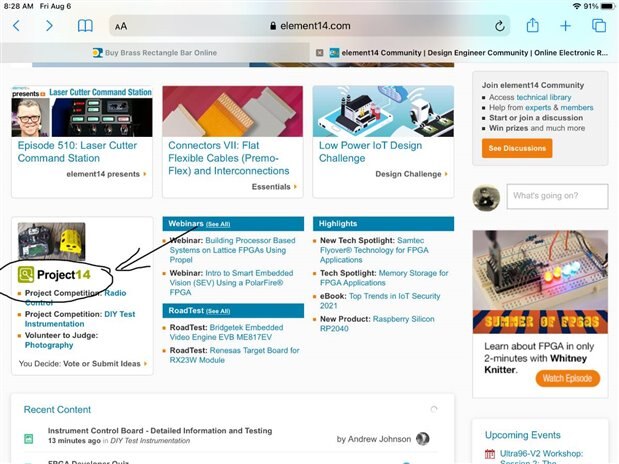Tap the battery indicator in status bar
The width and height of the screenshot is (619, 464).
pyautogui.click(x=608, y=6)
